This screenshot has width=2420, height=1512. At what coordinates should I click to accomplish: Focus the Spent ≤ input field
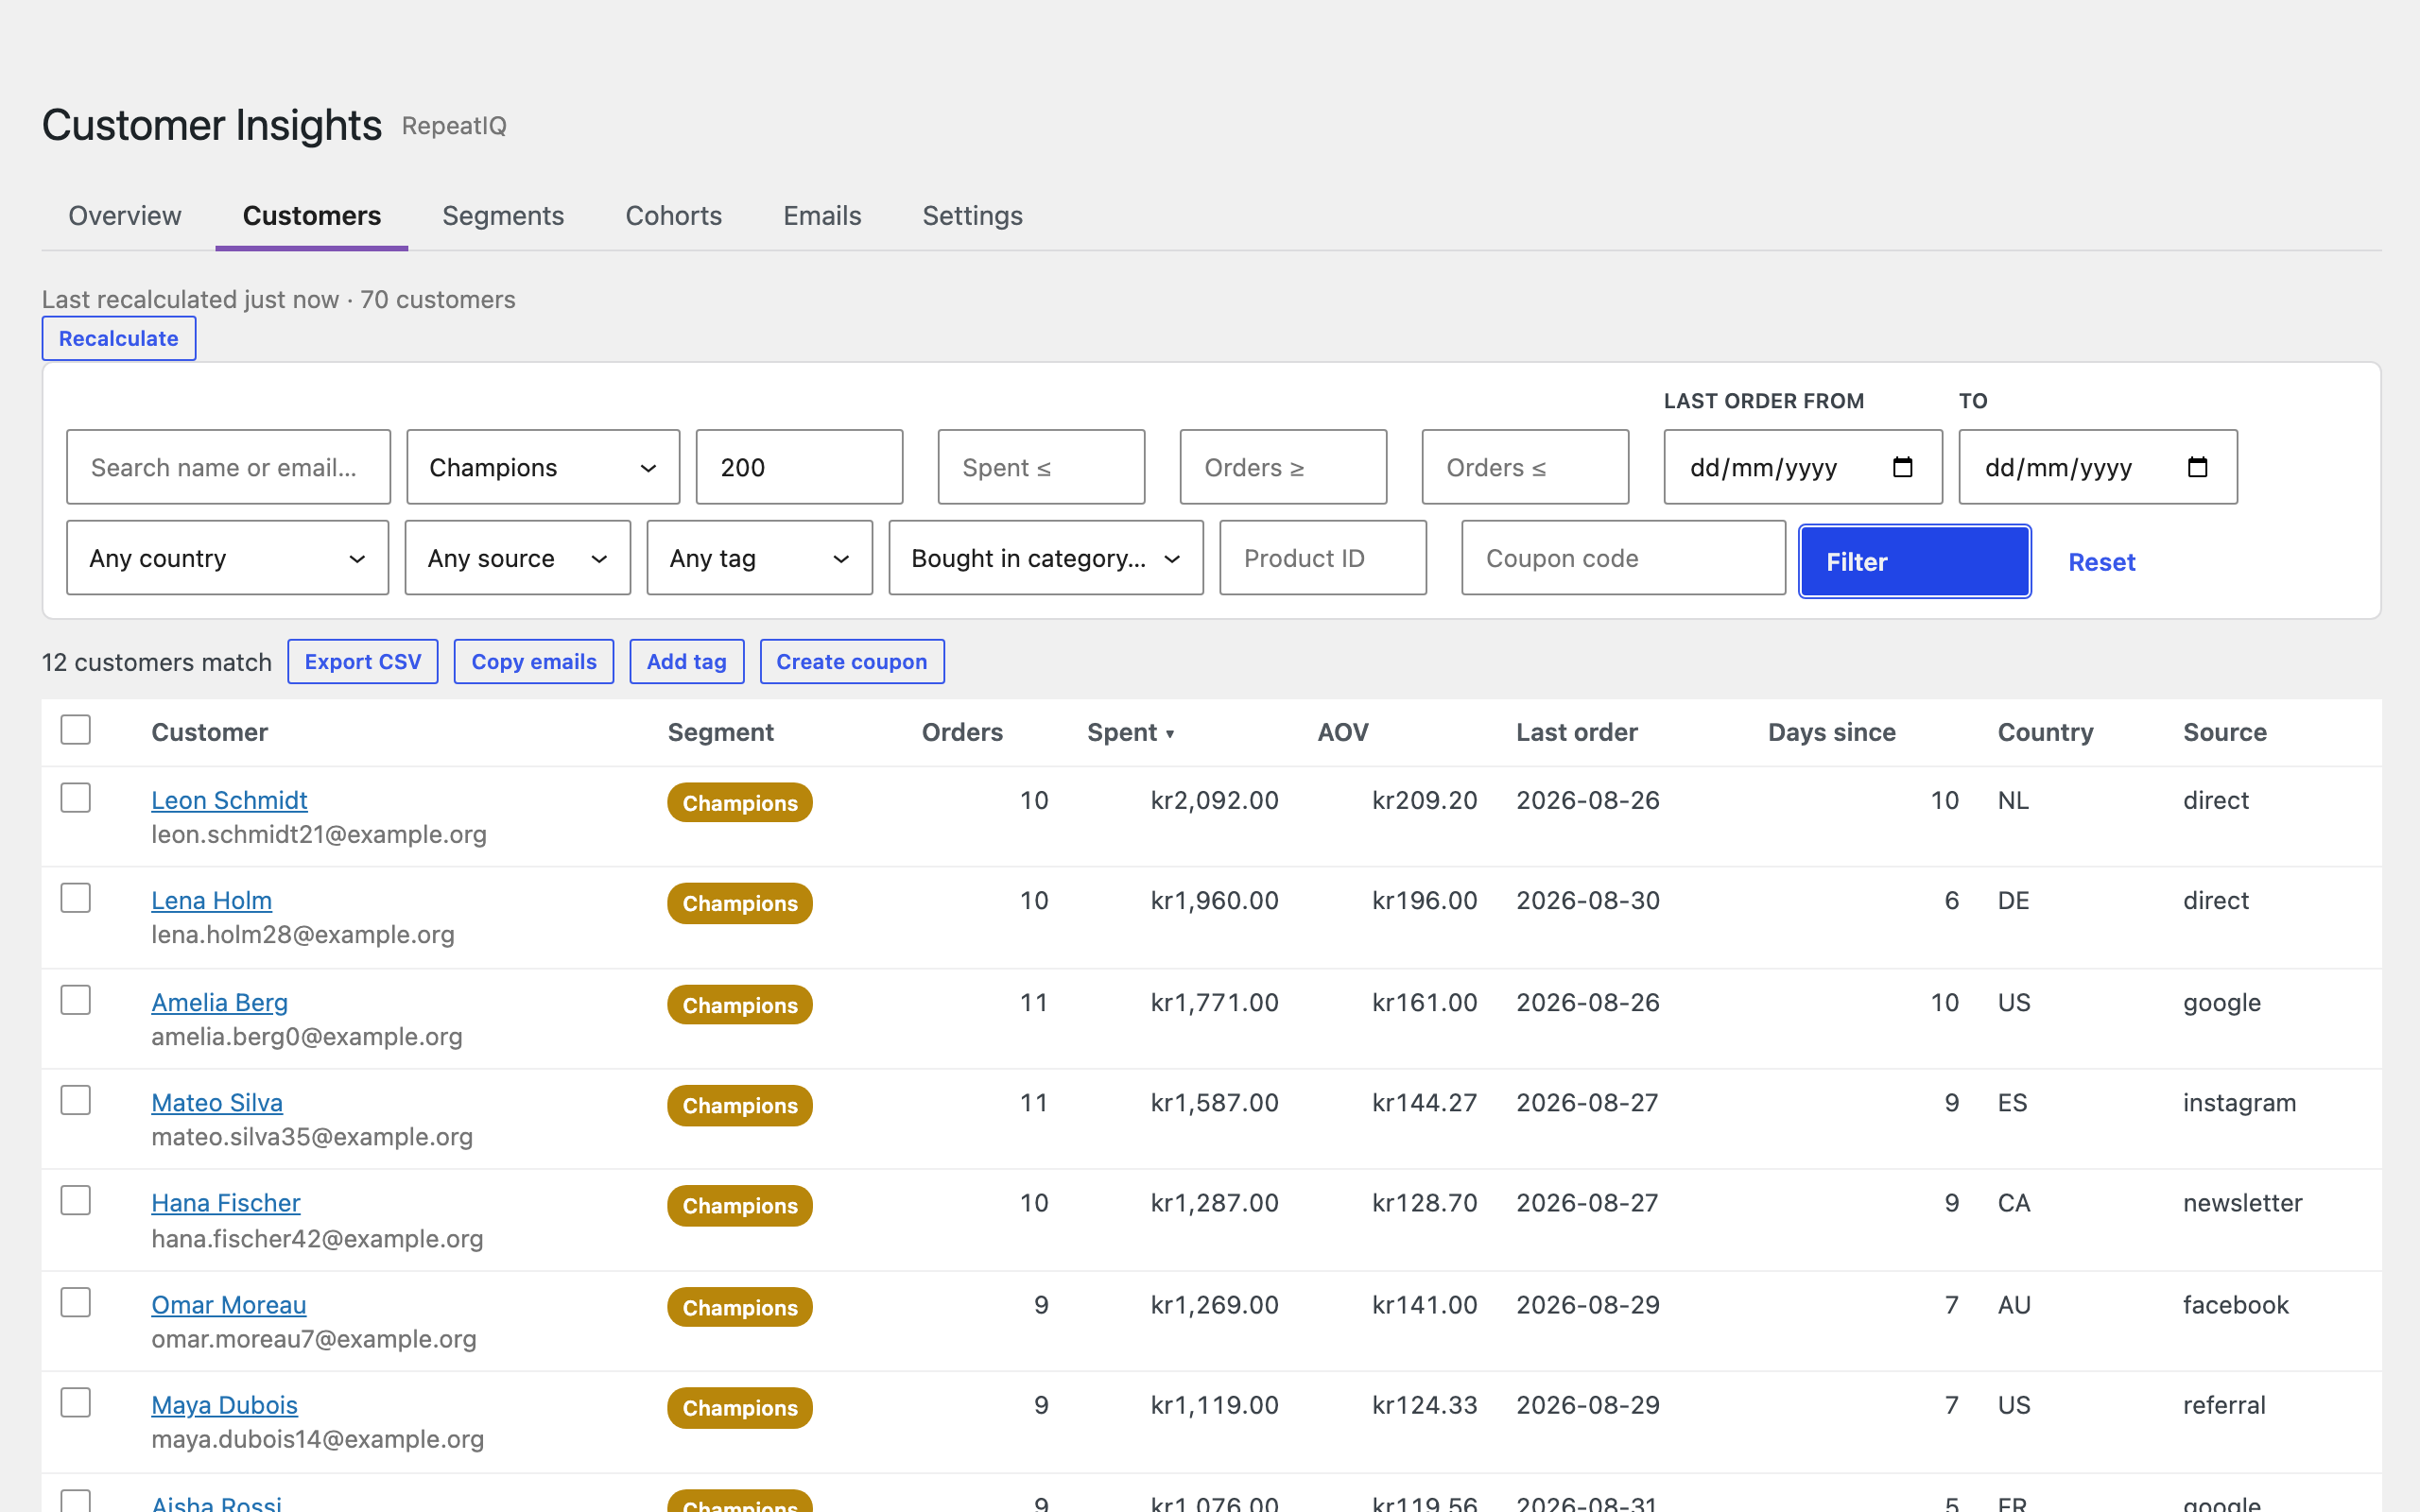coord(1042,467)
